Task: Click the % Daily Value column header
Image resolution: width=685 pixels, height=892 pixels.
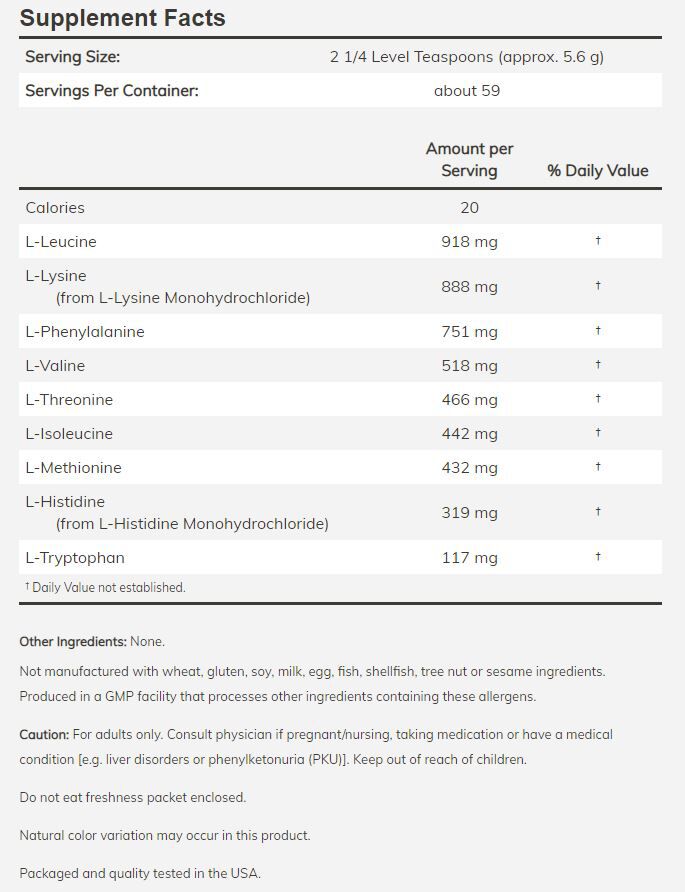Action: [597, 171]
